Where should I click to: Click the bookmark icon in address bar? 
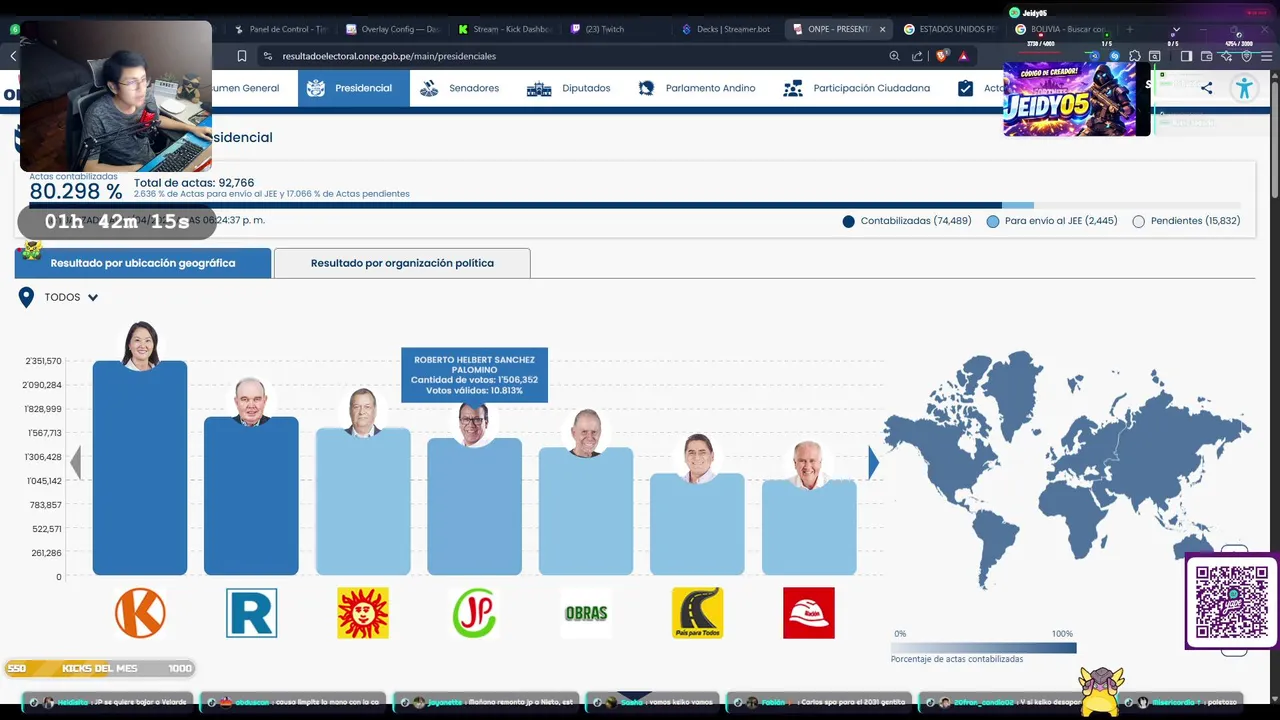241,56
